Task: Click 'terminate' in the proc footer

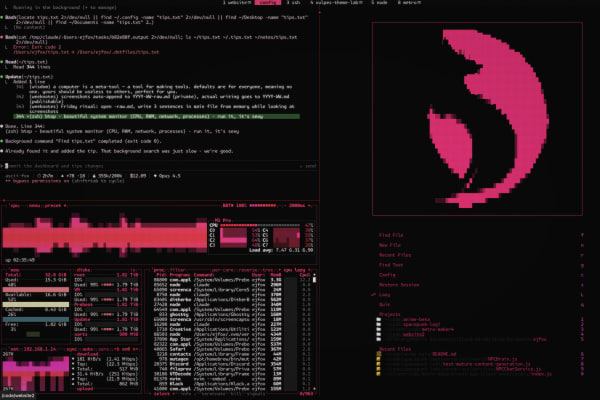Action: pos(215,393)
